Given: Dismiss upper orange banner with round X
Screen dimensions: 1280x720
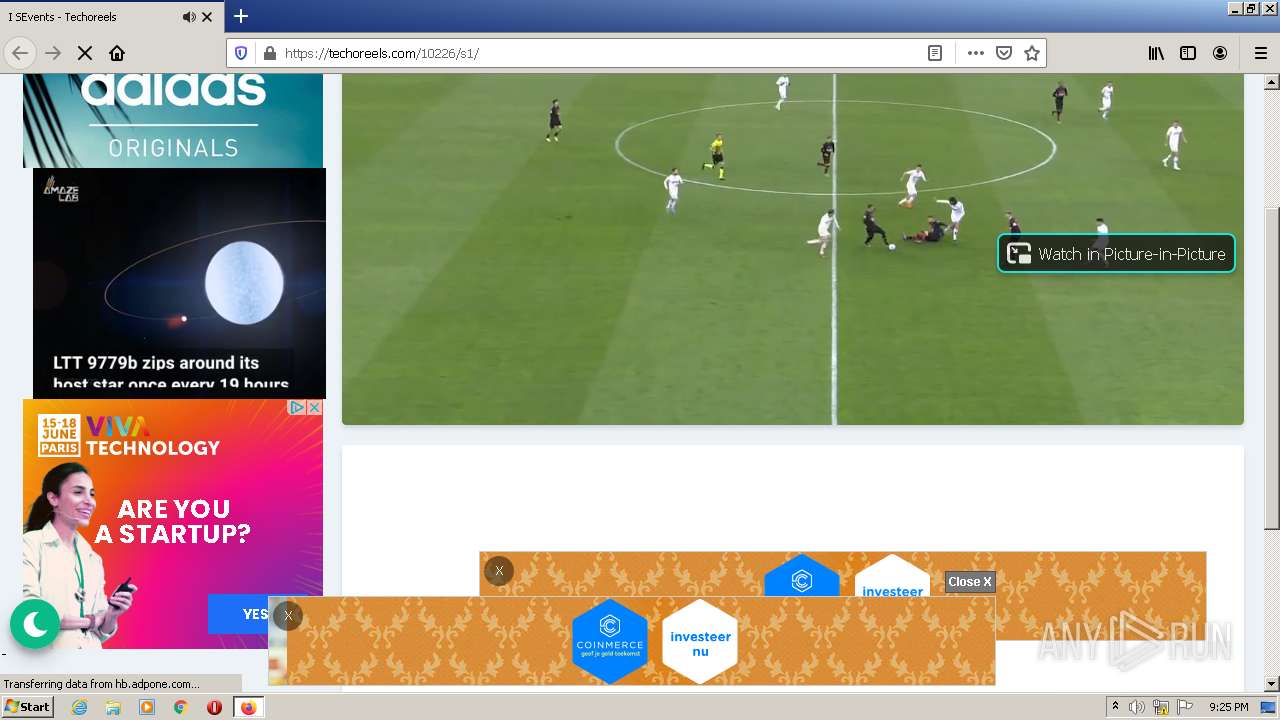Looking at the screenshot, I should (x=499, y=571).
